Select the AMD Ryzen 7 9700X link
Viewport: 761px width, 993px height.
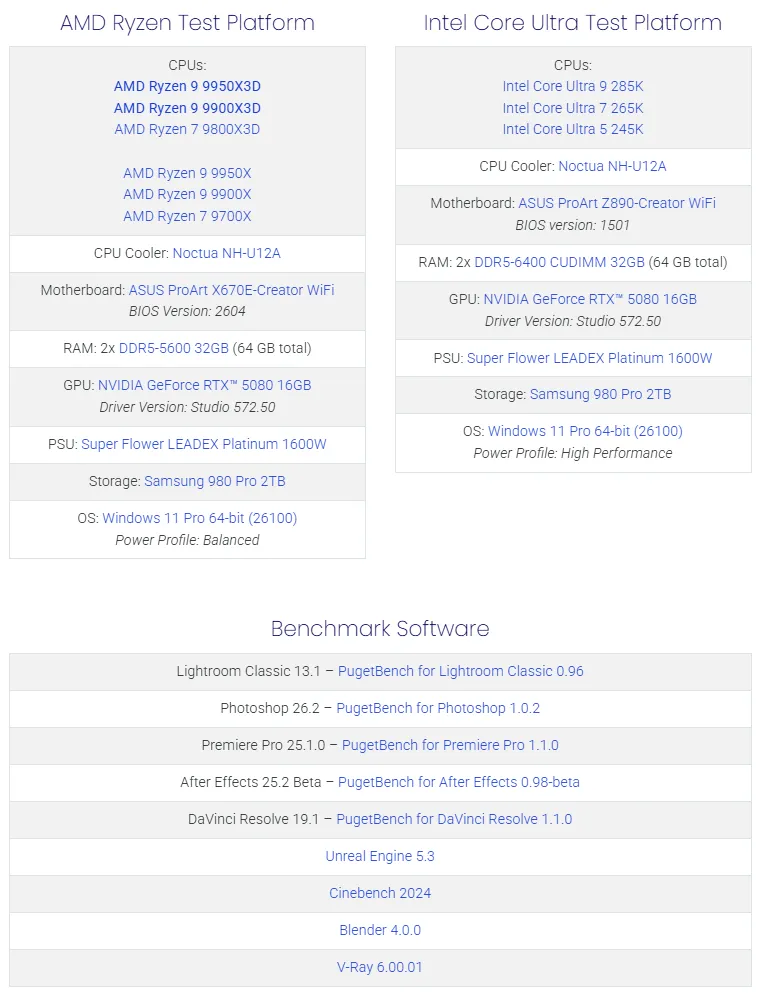pyautogui.click(x=187, y=216)
